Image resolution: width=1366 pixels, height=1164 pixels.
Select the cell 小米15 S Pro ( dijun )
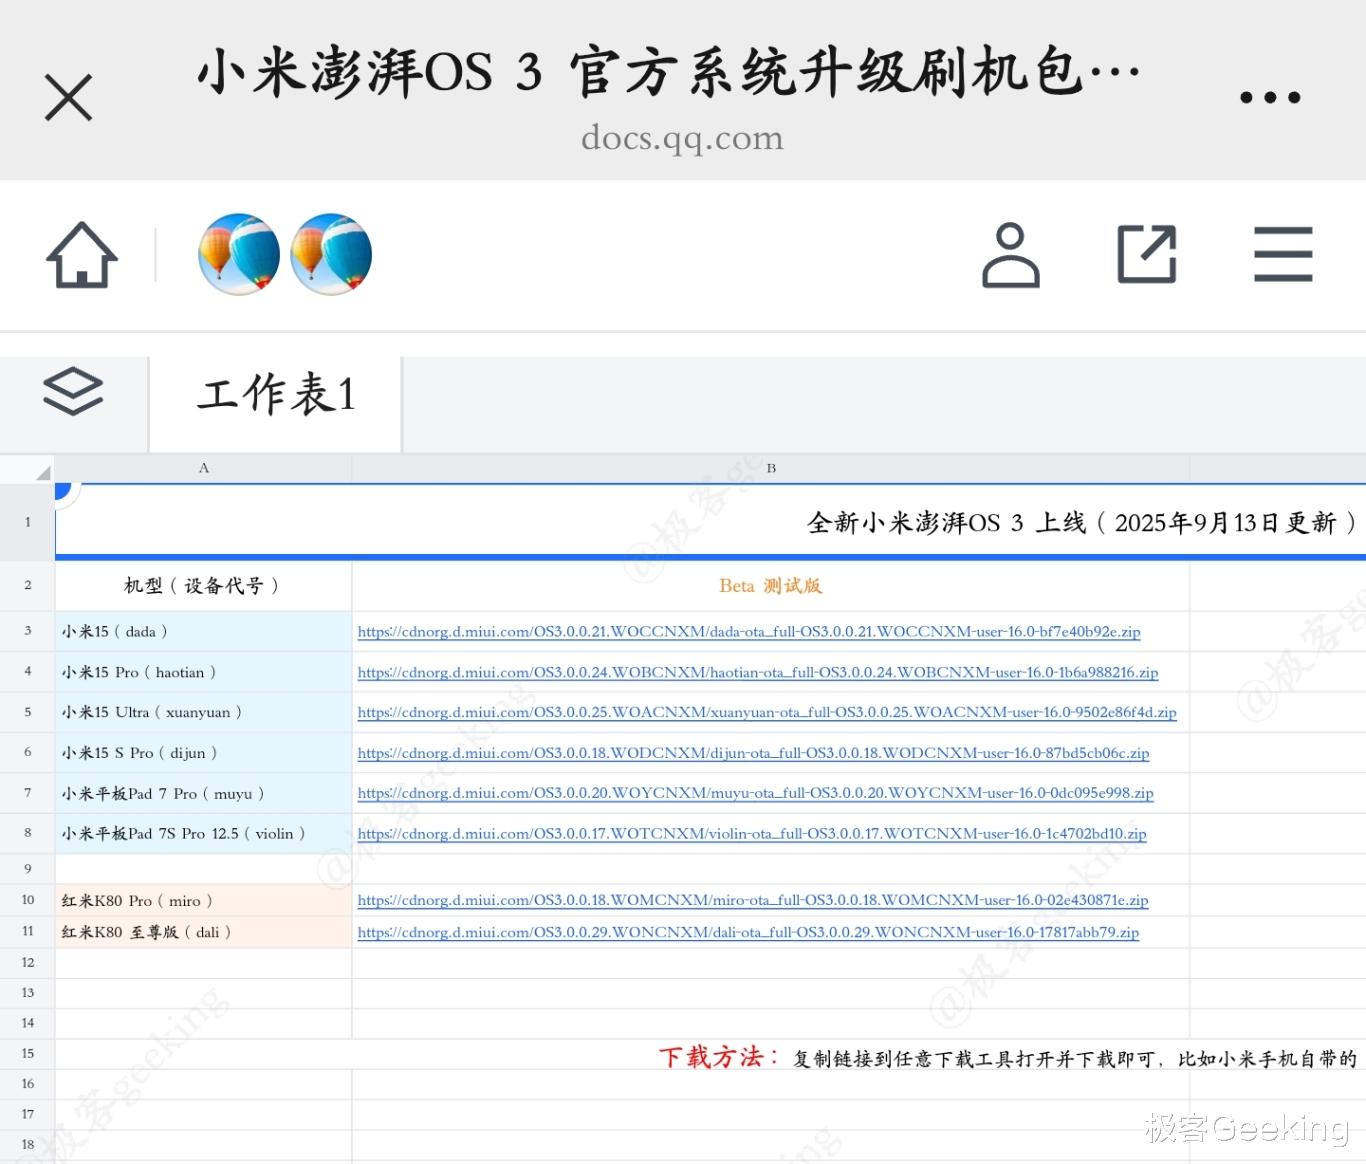[203, 753]
